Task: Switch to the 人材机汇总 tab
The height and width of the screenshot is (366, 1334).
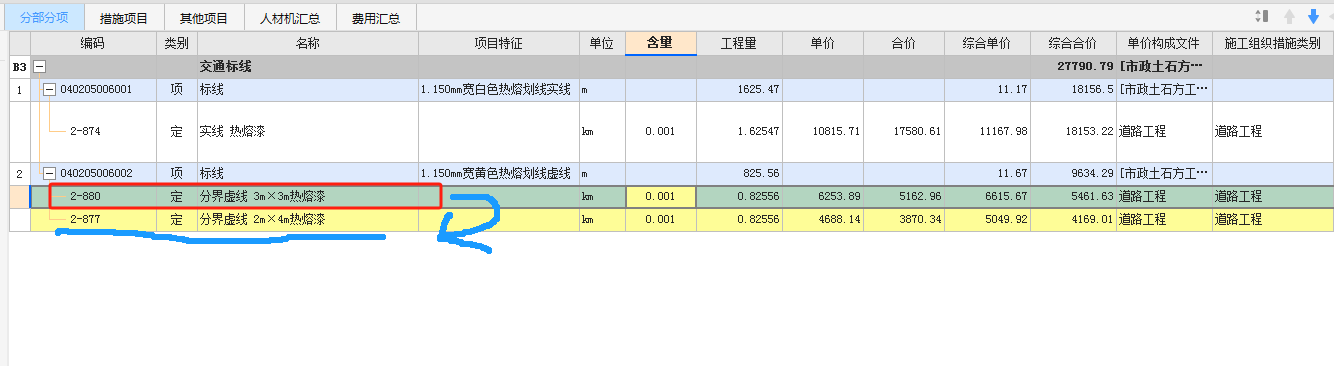Action: [x=290, y=18]
